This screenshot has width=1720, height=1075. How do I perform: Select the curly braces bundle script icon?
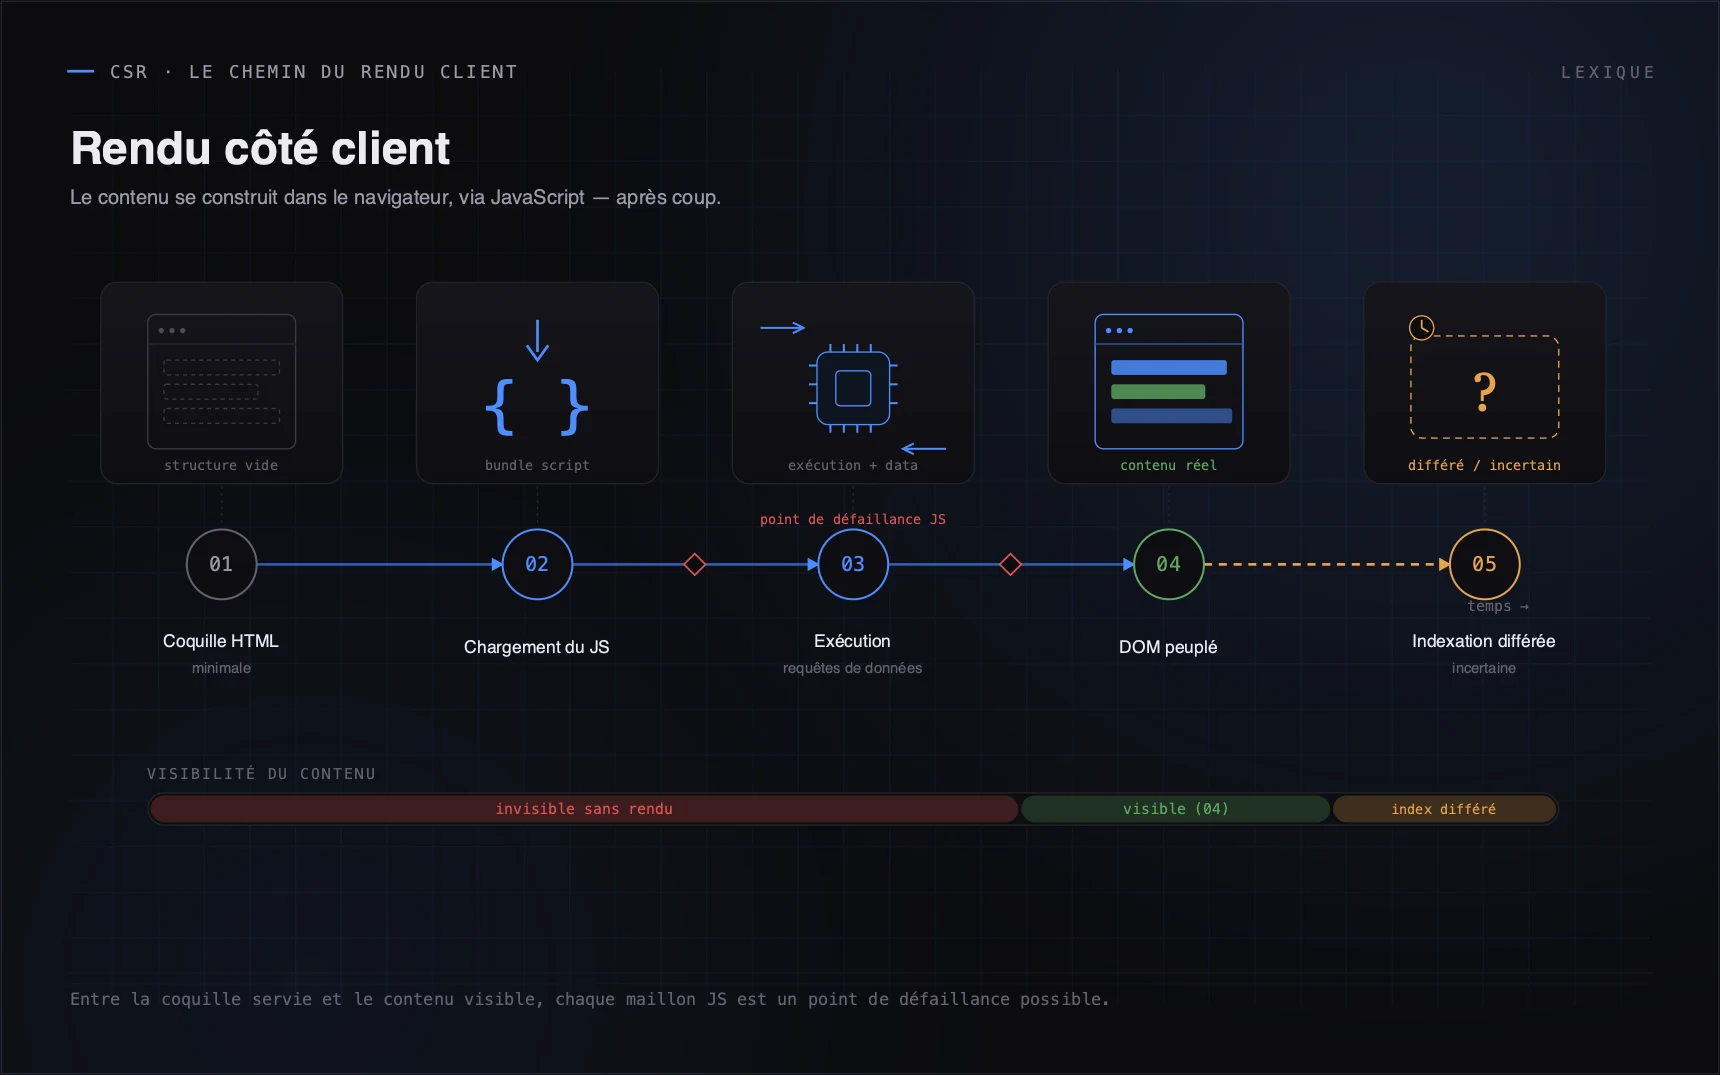(537, 407)
